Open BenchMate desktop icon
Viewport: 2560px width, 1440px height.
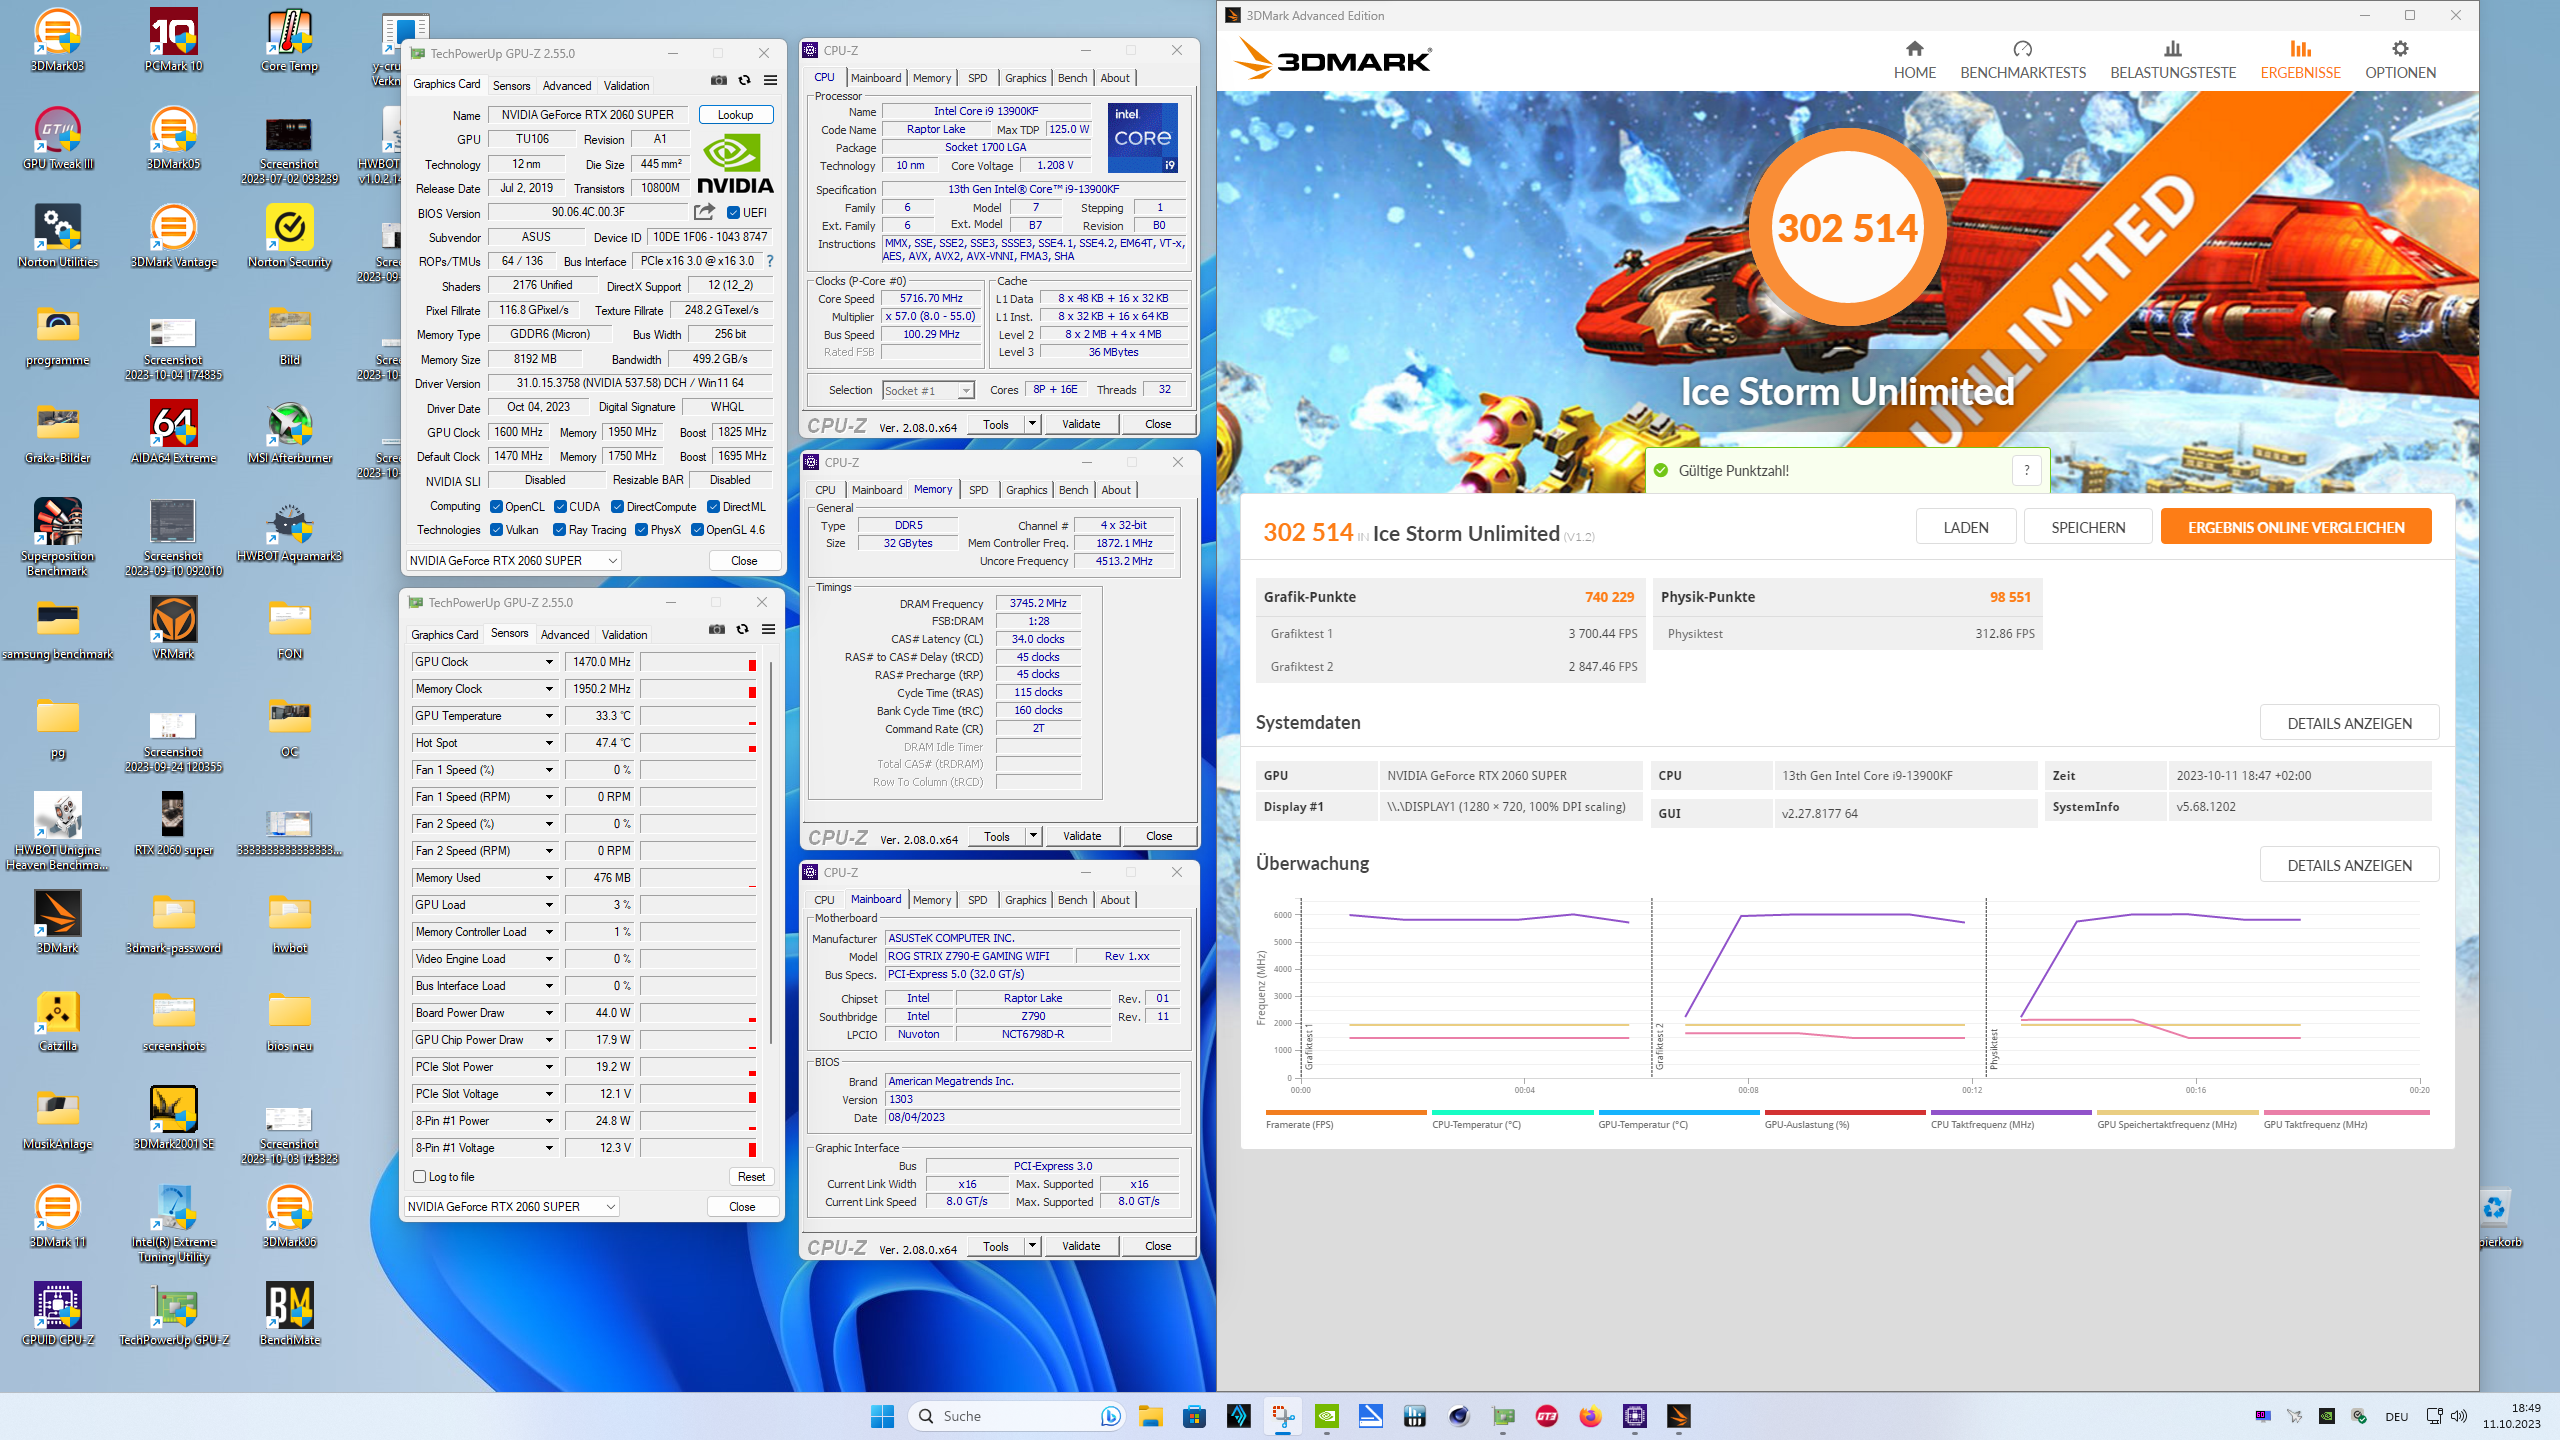[290, 1315]
